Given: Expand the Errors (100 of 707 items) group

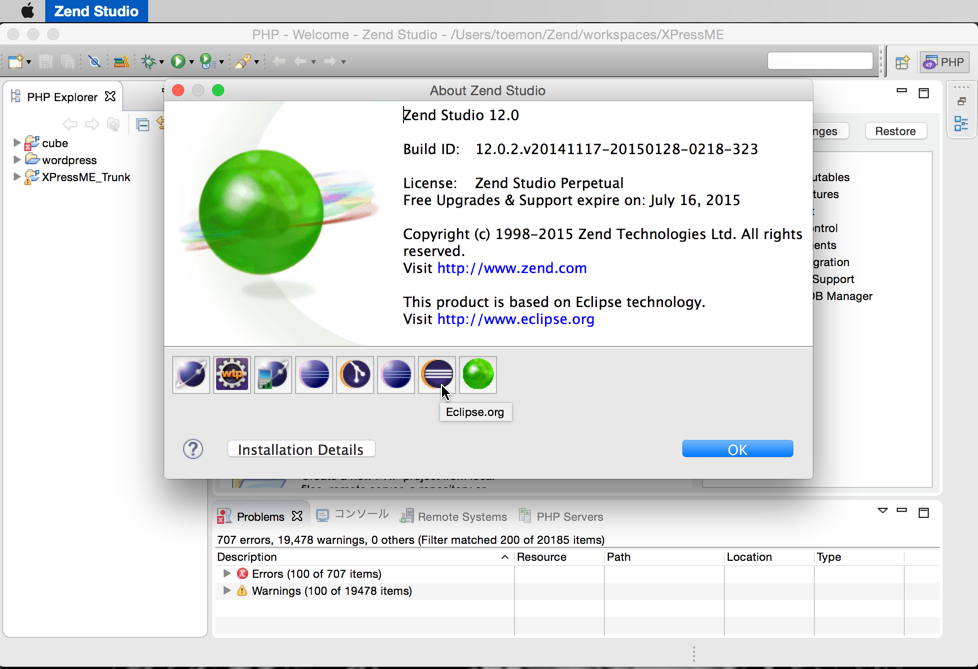Looking at the screenshot, I should [x=227, y=574].
